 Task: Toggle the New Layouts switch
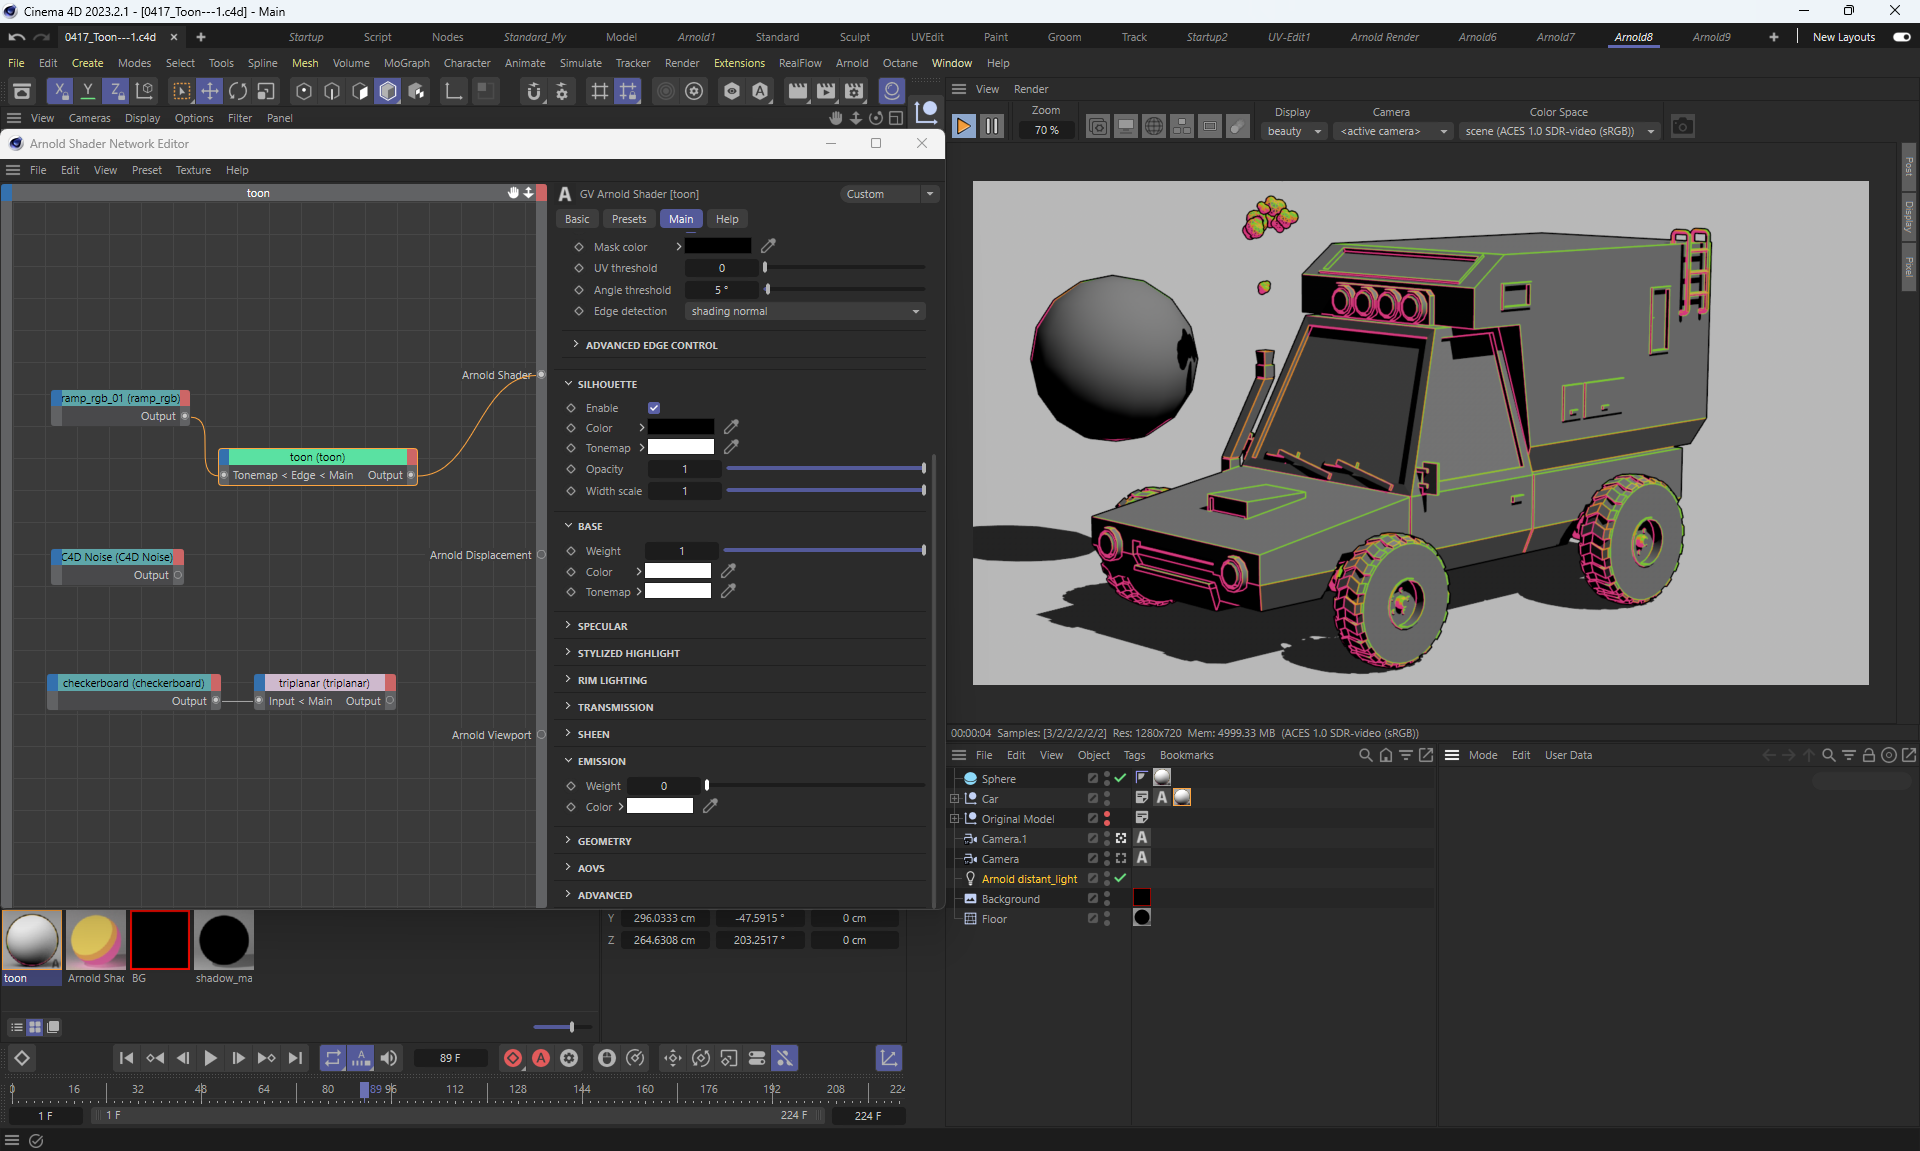point(1901,37)
